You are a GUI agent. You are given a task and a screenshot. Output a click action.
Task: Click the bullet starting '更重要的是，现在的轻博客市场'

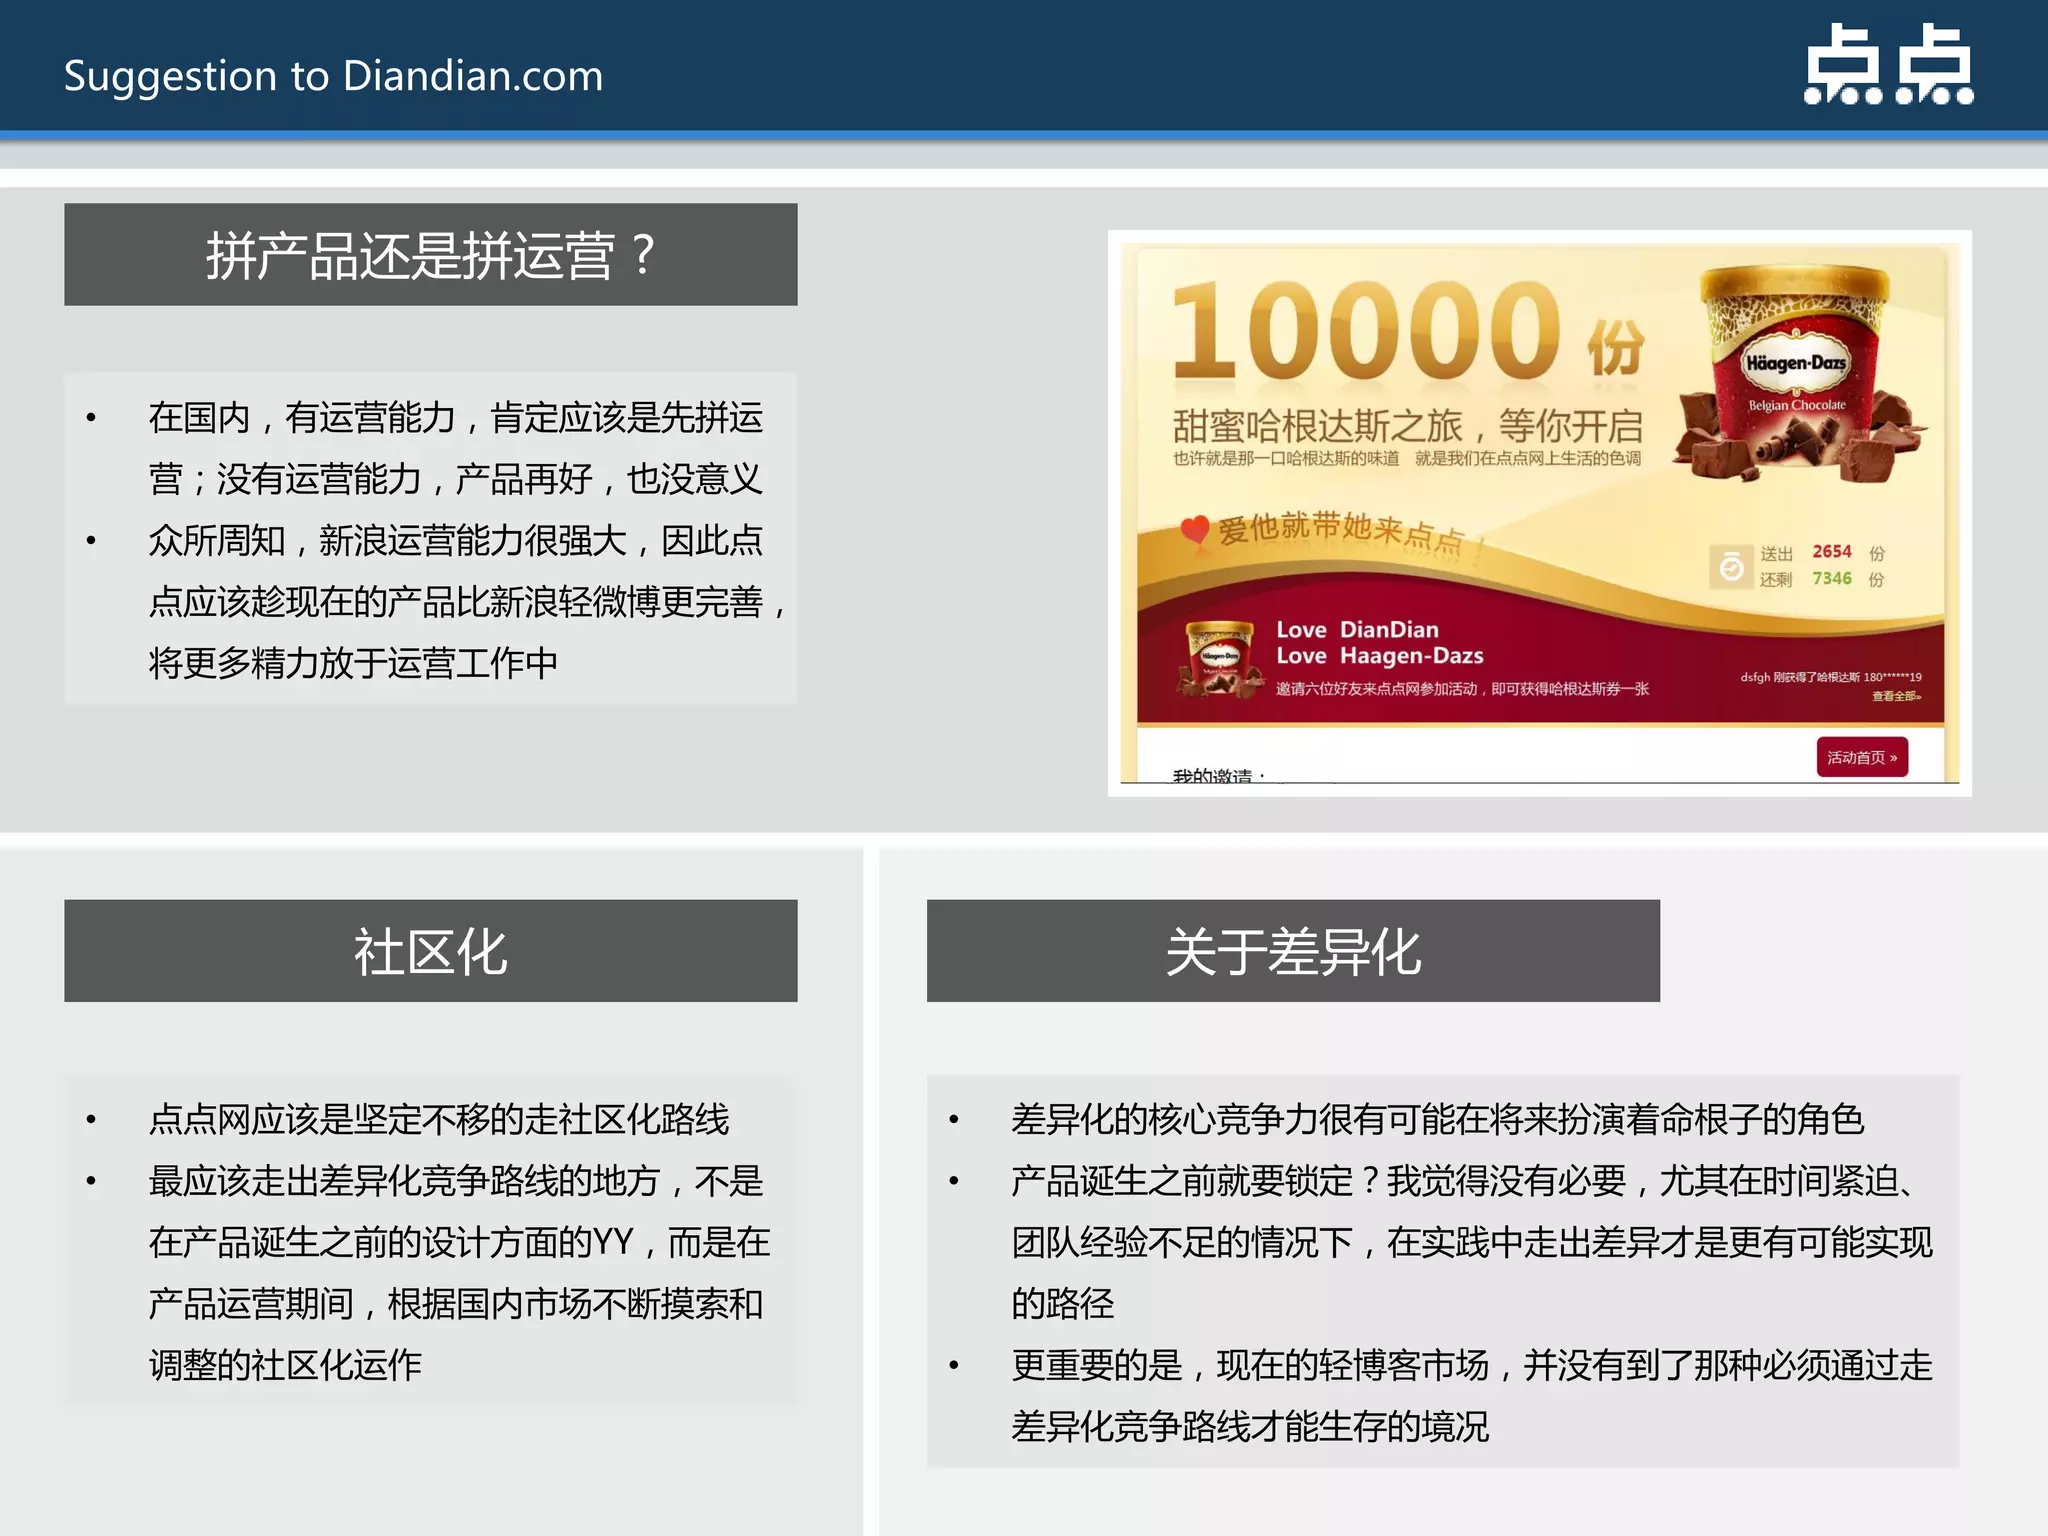click(x=1472, y=1395)
